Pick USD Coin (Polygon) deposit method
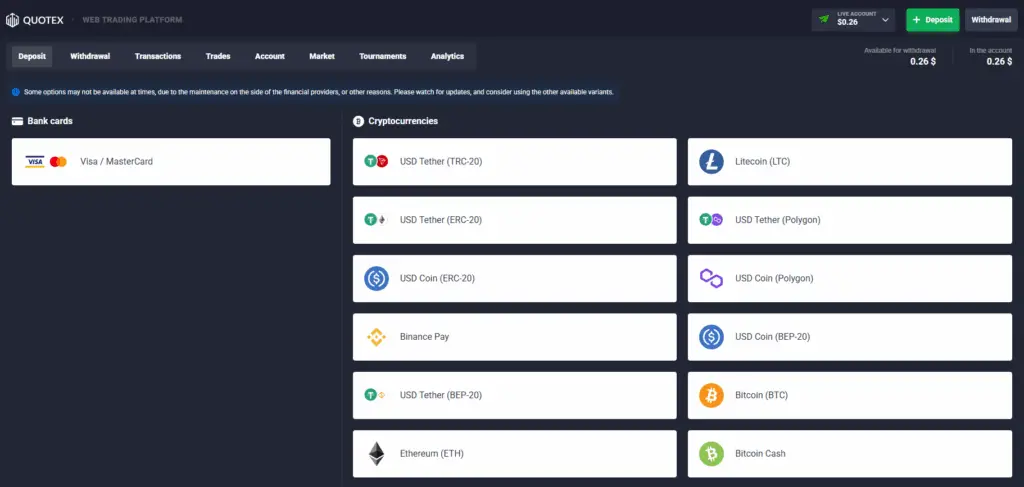 850,278
